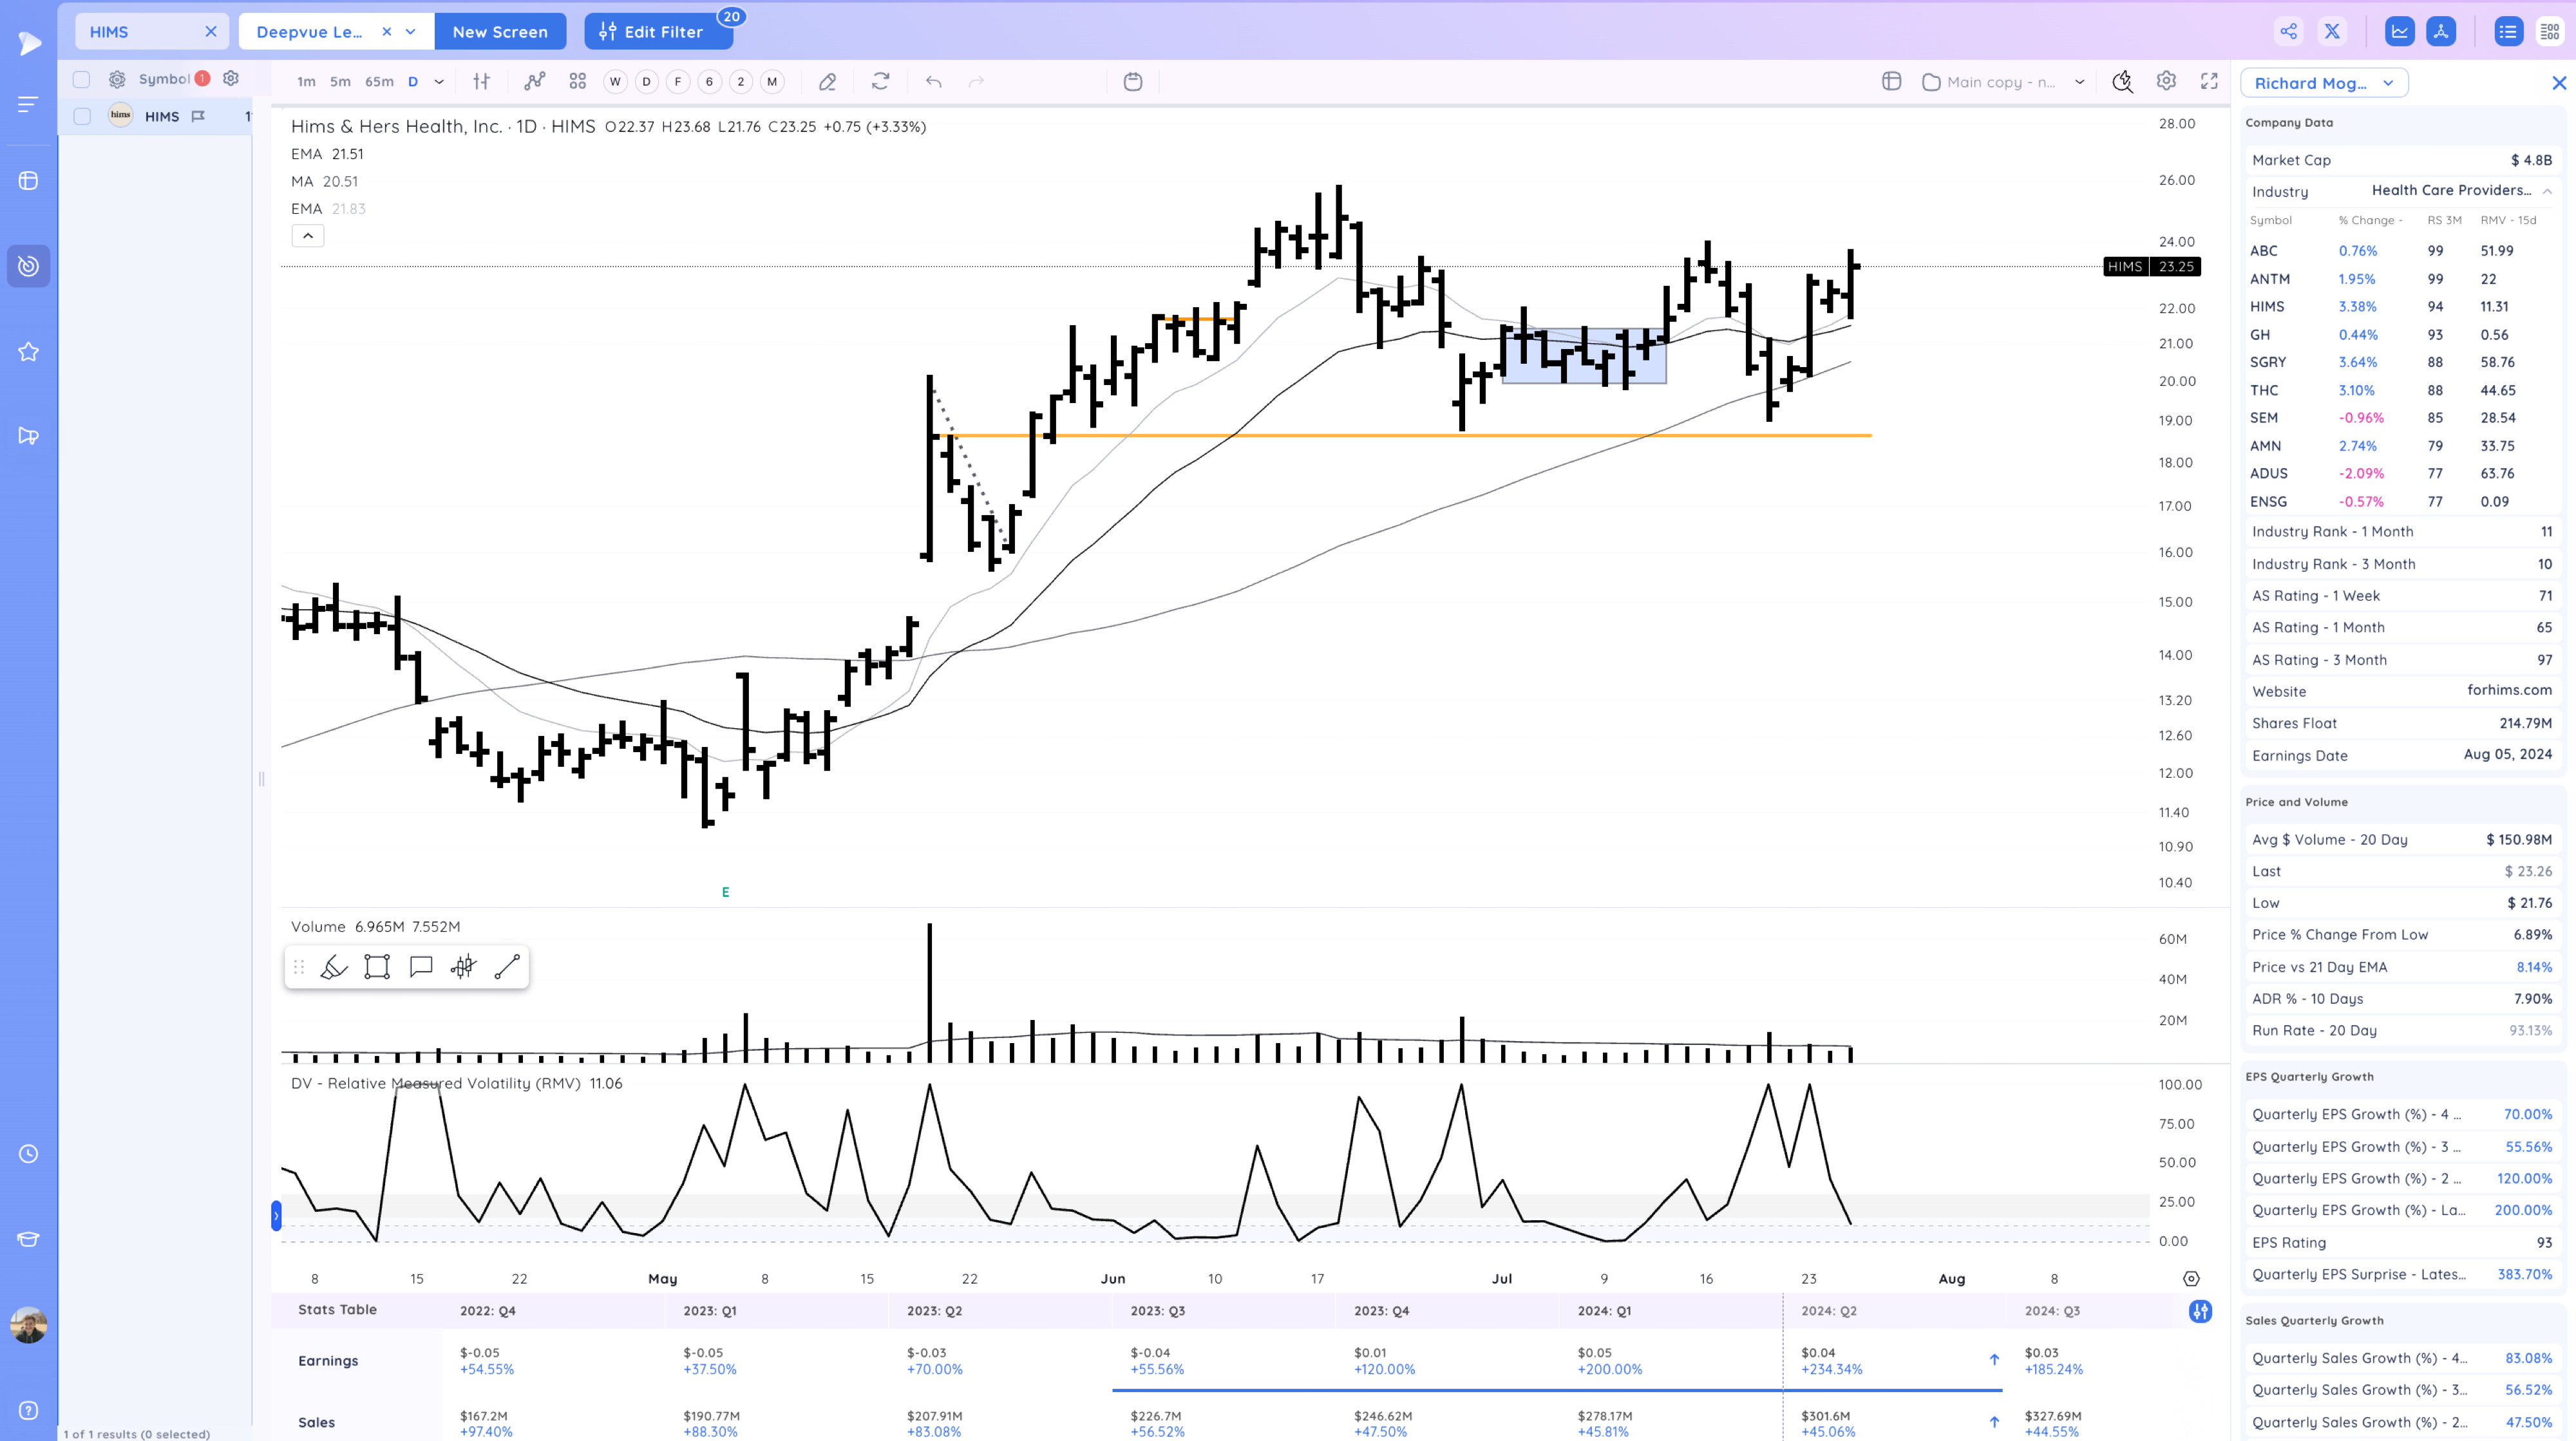Screen dimensions: 2576x1441
Task: Select the rectangle drawing tool
Action: [377, 966]
